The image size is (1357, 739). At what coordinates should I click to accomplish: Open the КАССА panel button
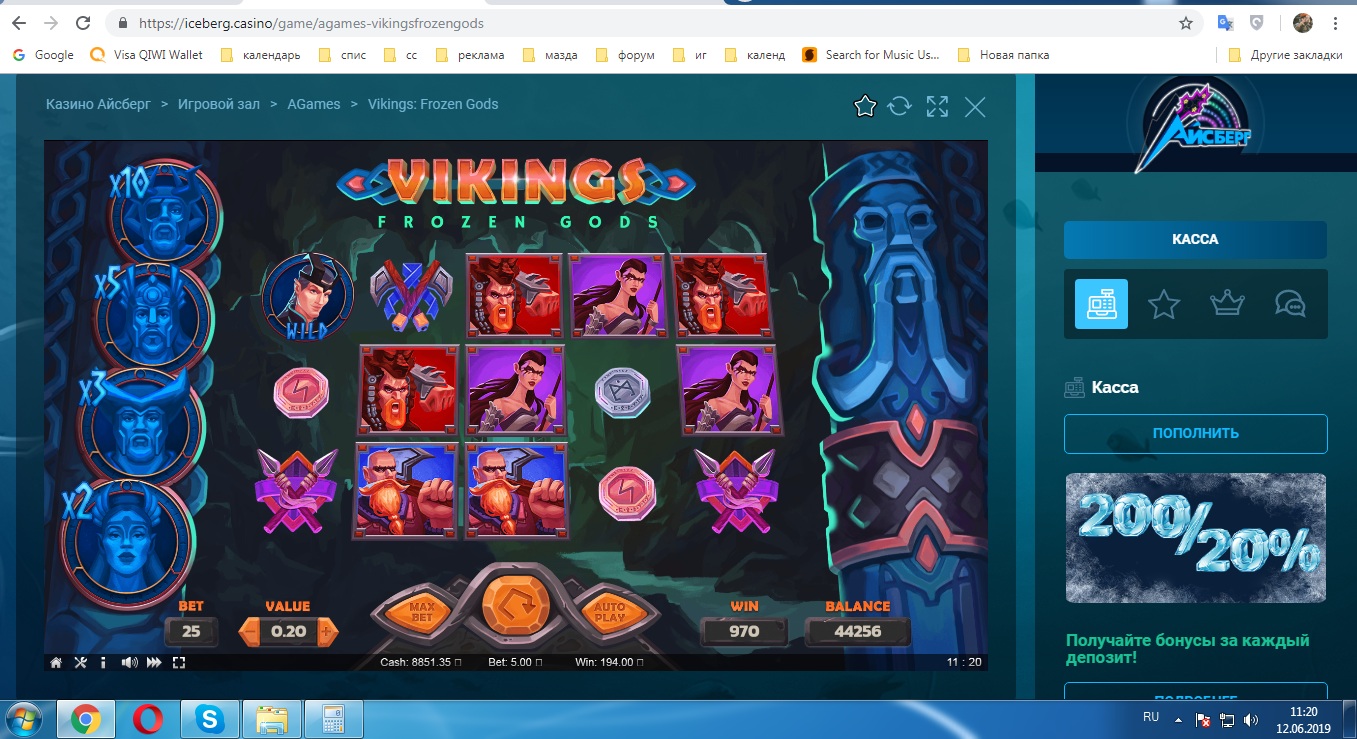pos(1195,240)
